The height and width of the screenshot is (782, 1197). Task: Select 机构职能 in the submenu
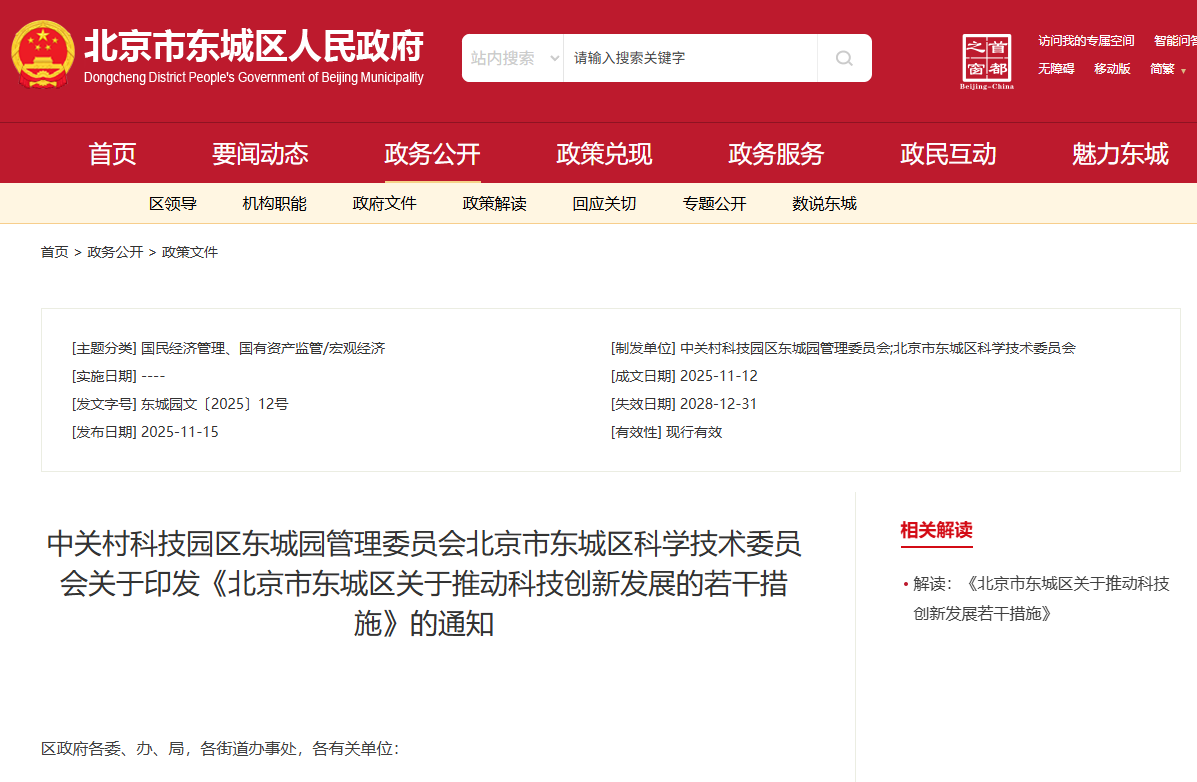(274, 203)
